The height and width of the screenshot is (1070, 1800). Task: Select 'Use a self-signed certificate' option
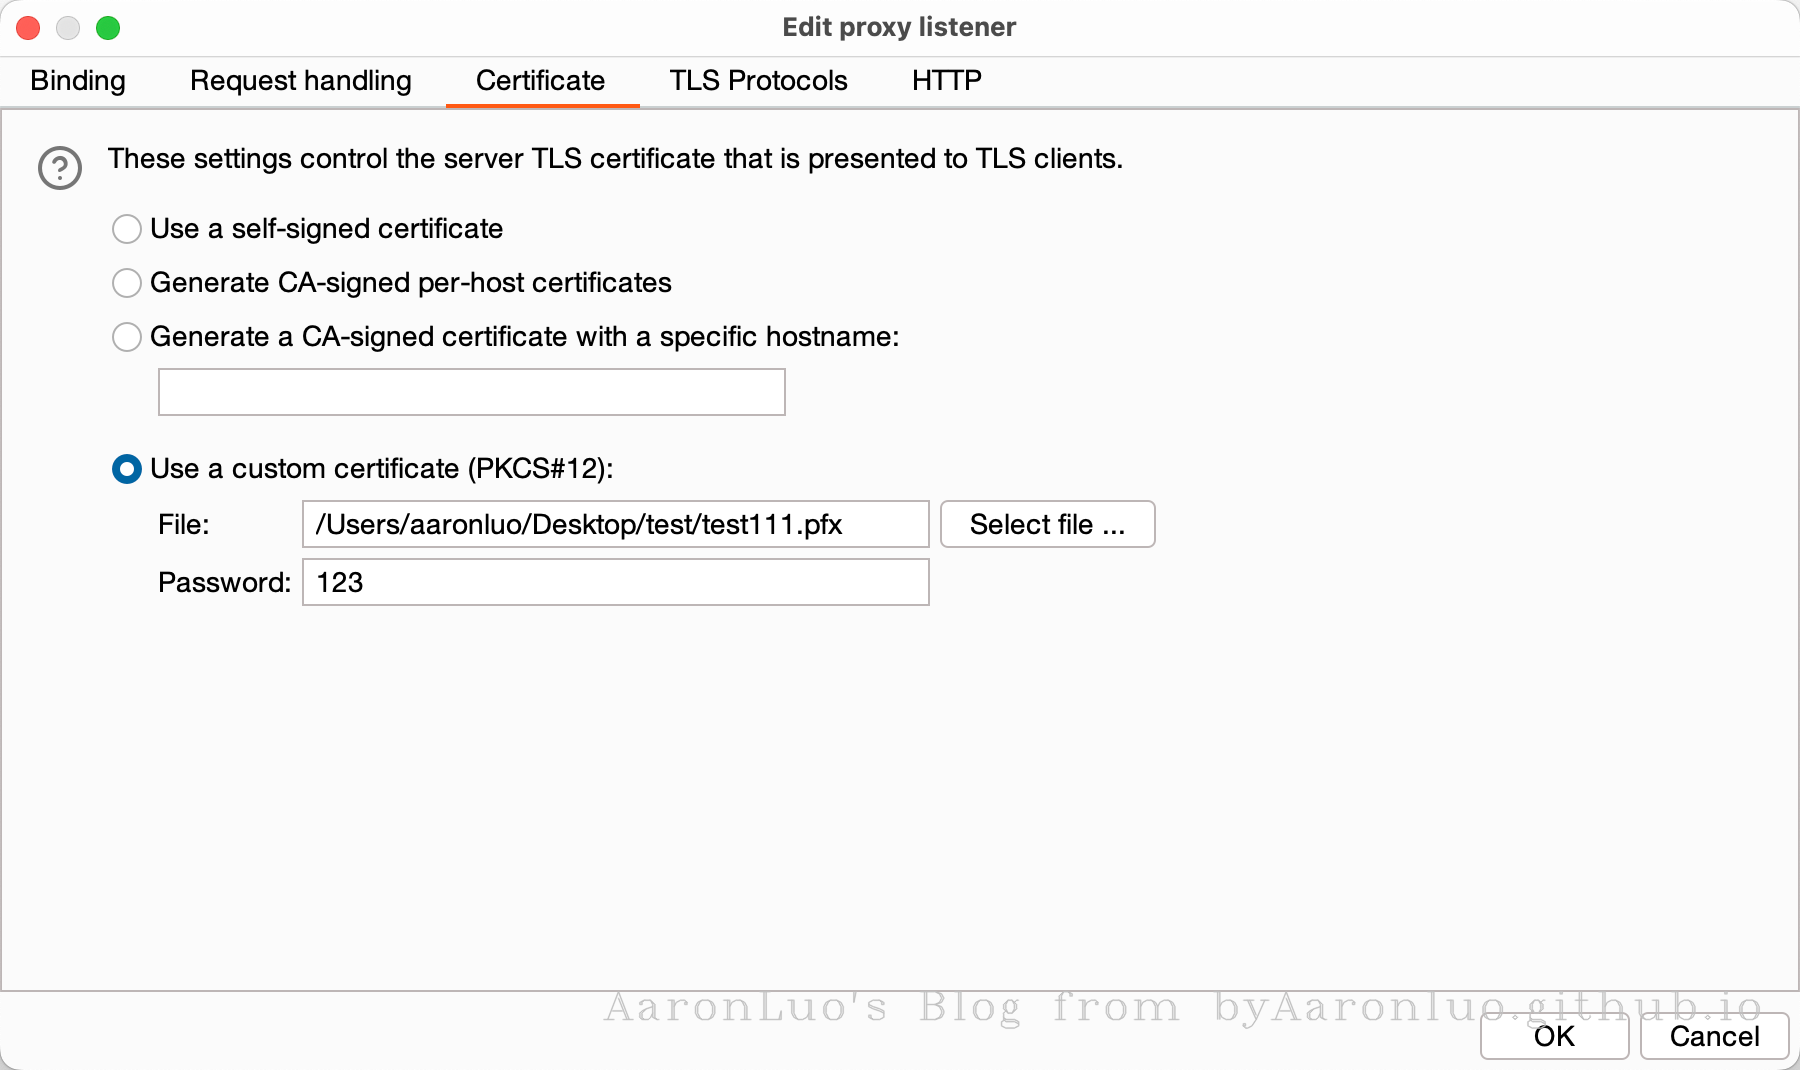coord(127,229)
